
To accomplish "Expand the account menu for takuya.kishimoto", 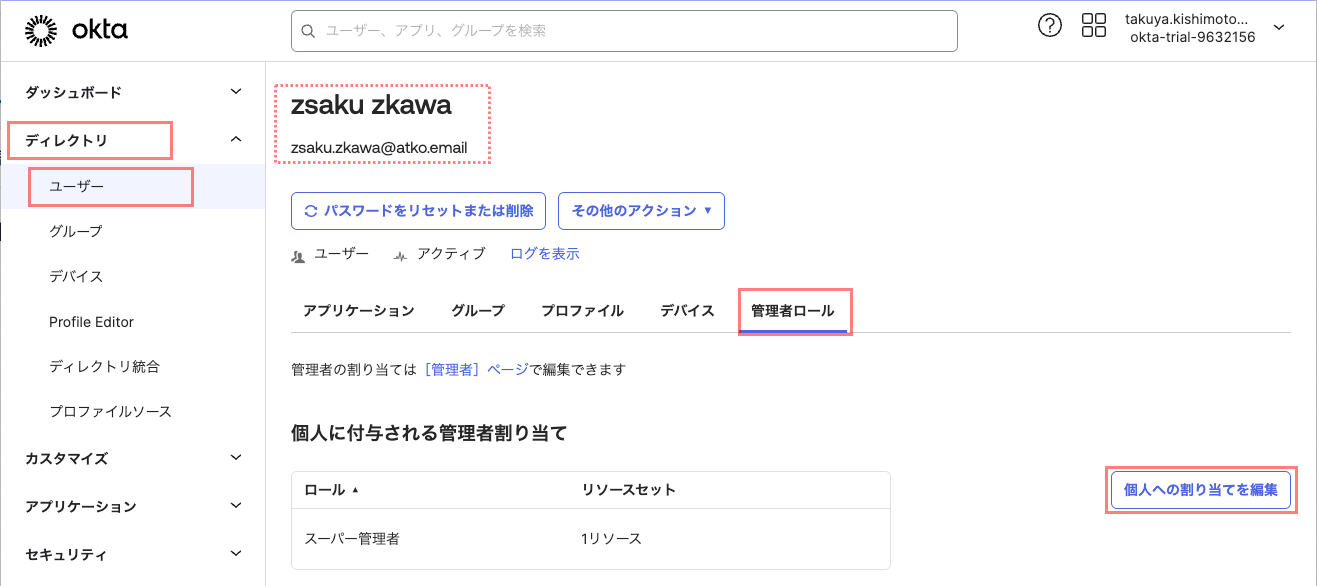I will [1278, 28].
